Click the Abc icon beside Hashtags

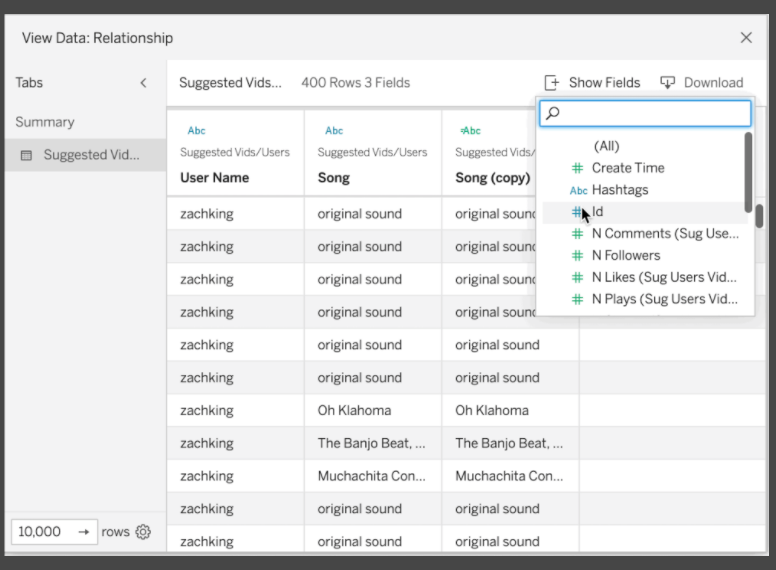click(578, 190)
